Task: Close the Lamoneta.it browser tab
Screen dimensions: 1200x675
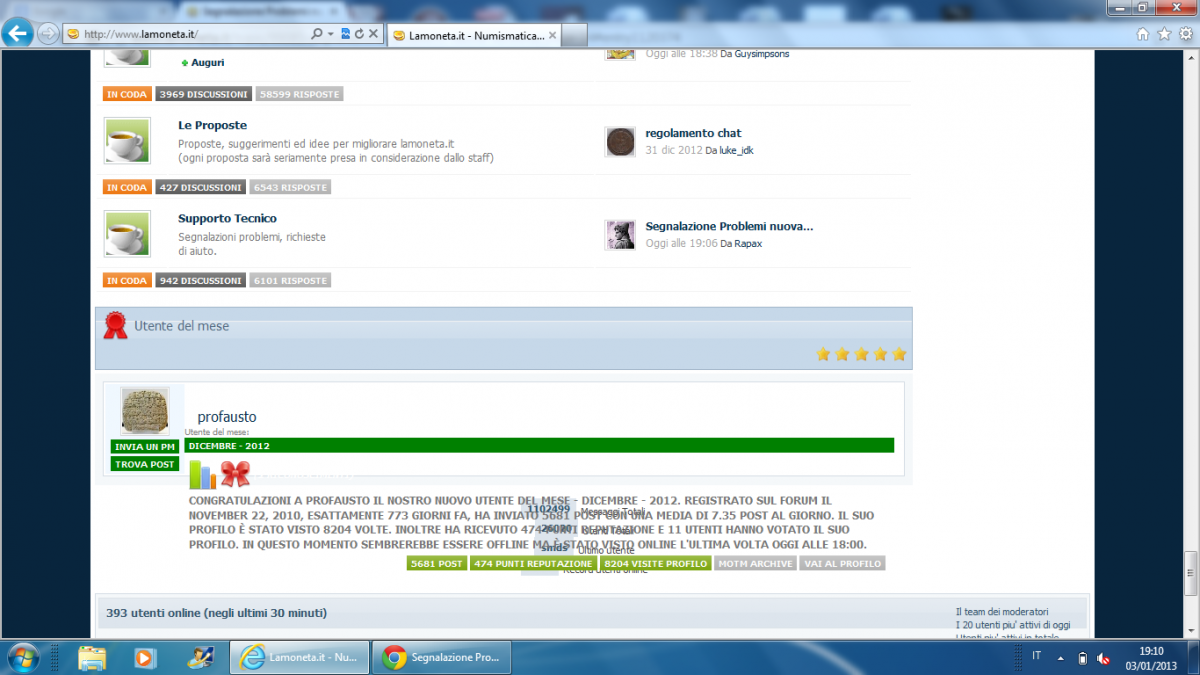Action: pos(552,35)
